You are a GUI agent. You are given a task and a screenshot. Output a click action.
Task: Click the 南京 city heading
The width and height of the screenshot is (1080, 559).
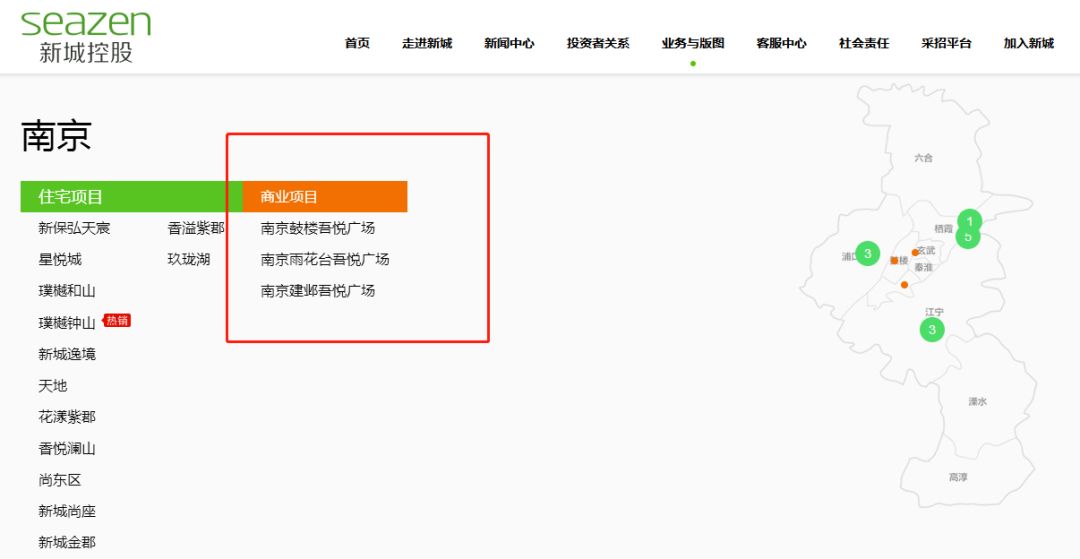(x=56, y=136)
